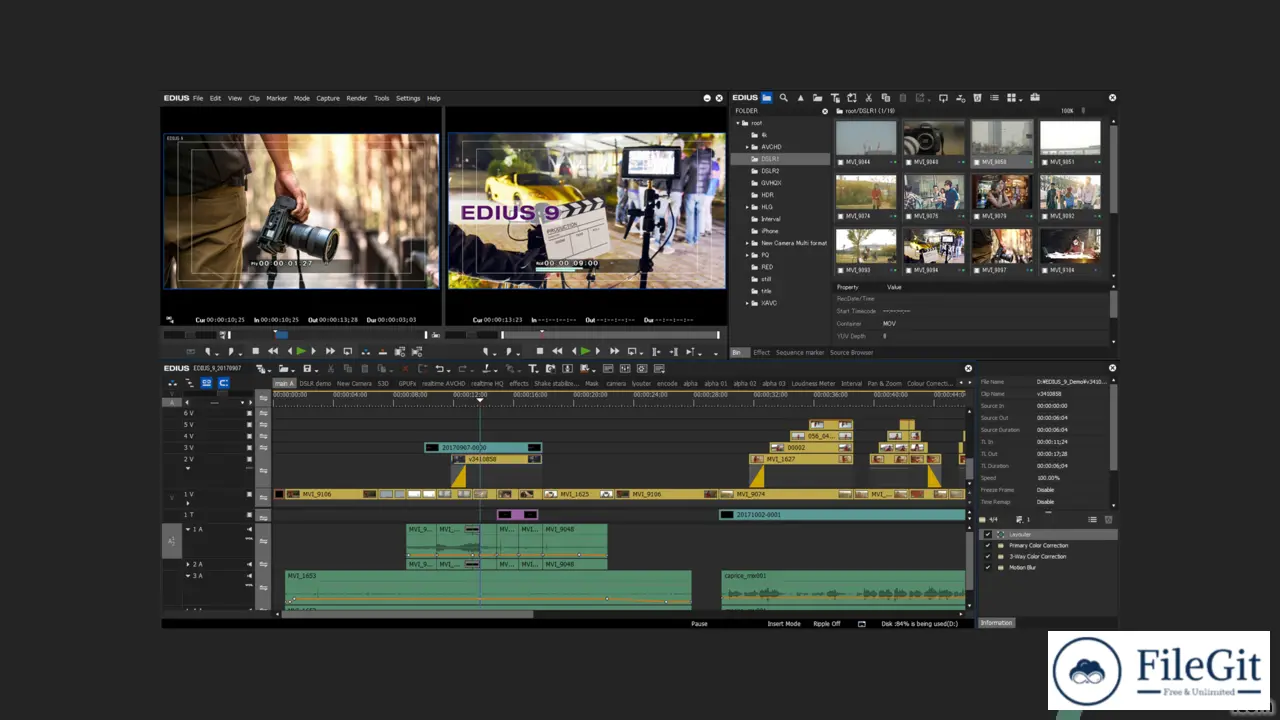
Task: Click the recorder monitor scrub bar
Action: (610, 335)
